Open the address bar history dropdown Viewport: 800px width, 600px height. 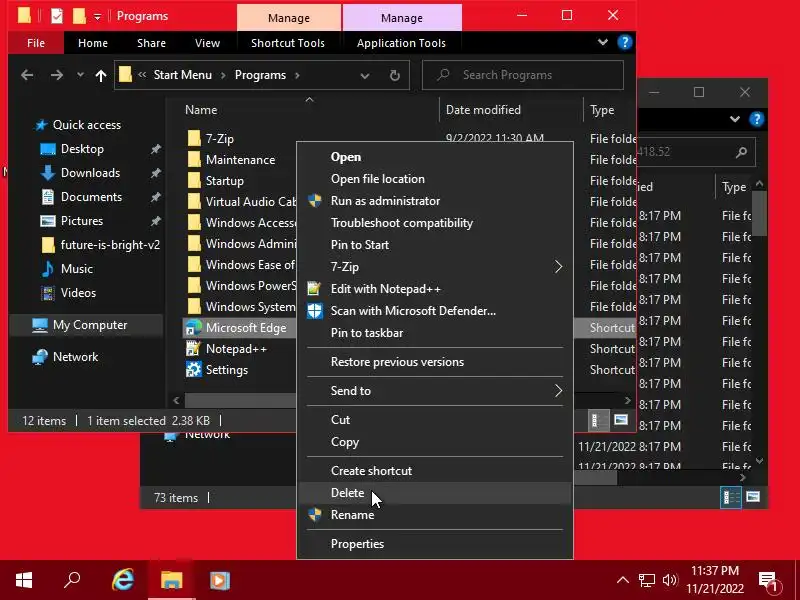[x=364, y=76]
